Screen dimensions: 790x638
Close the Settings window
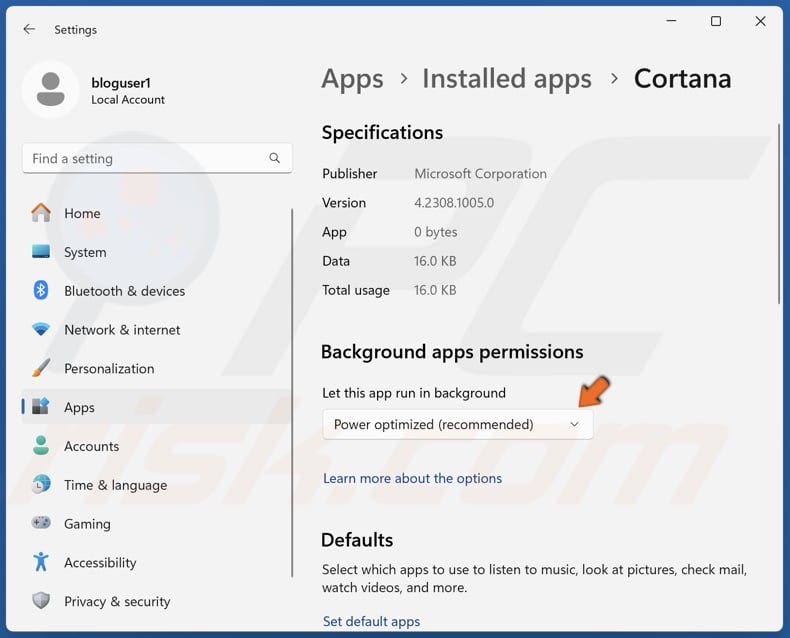(760, 21)
